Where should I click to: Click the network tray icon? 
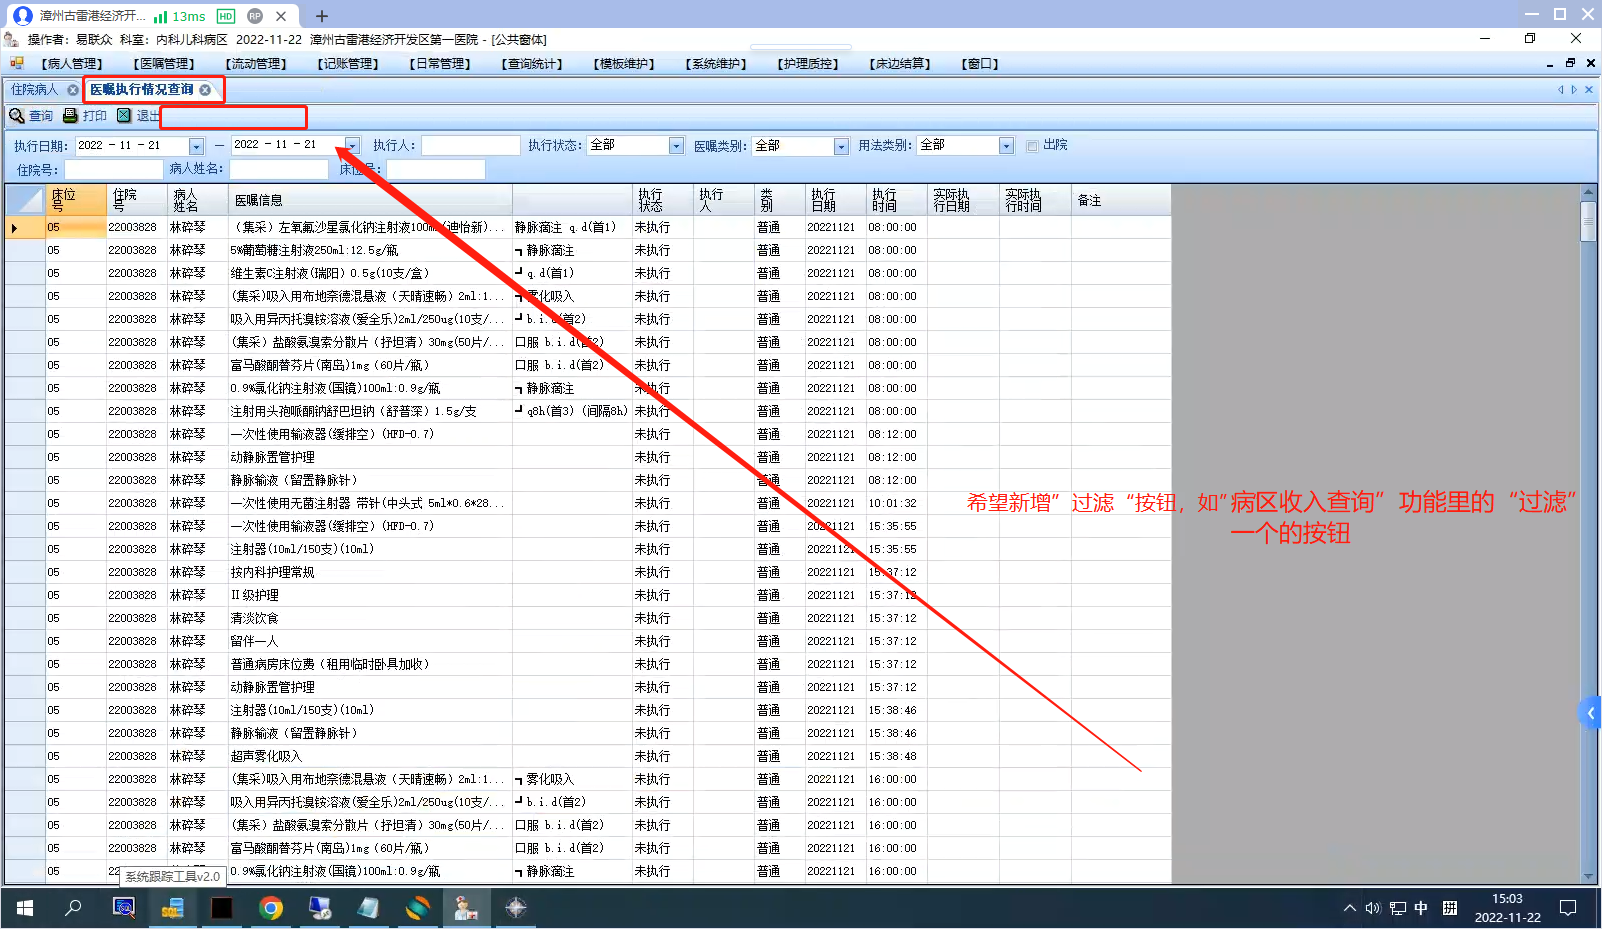[1398, 908]
